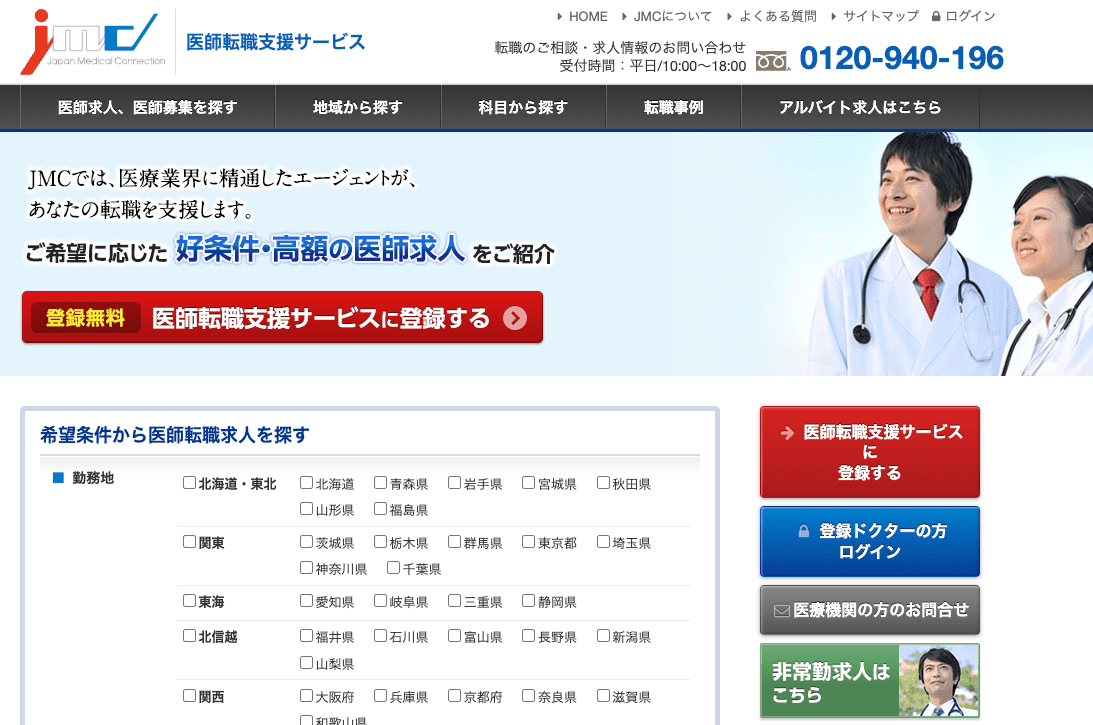Open 医師求人、医師募集を探す menu item

[147, 108]
